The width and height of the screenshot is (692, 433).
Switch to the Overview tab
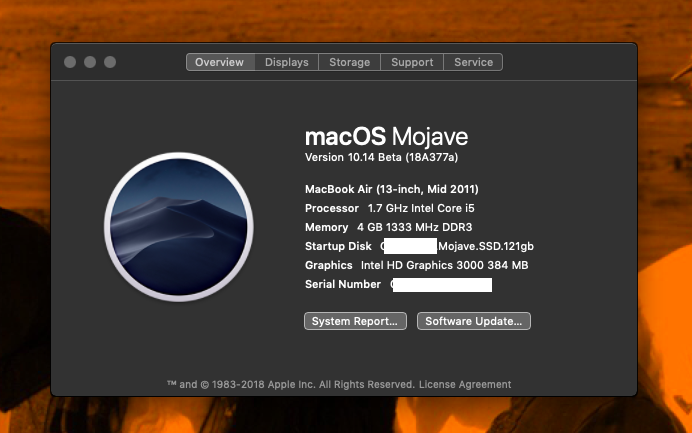(220, 62)
